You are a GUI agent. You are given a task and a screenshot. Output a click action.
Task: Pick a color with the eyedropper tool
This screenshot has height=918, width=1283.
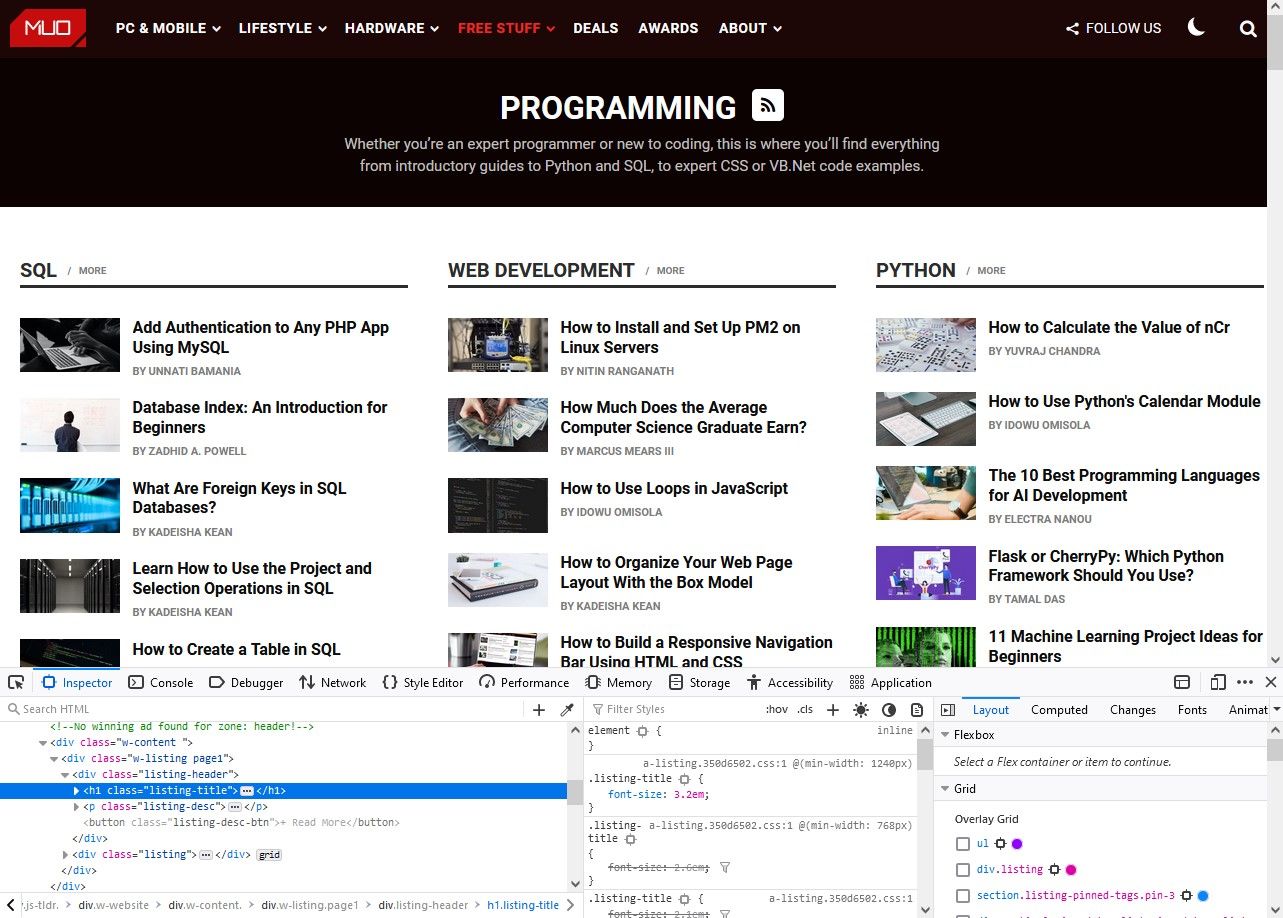click(567, 710)
